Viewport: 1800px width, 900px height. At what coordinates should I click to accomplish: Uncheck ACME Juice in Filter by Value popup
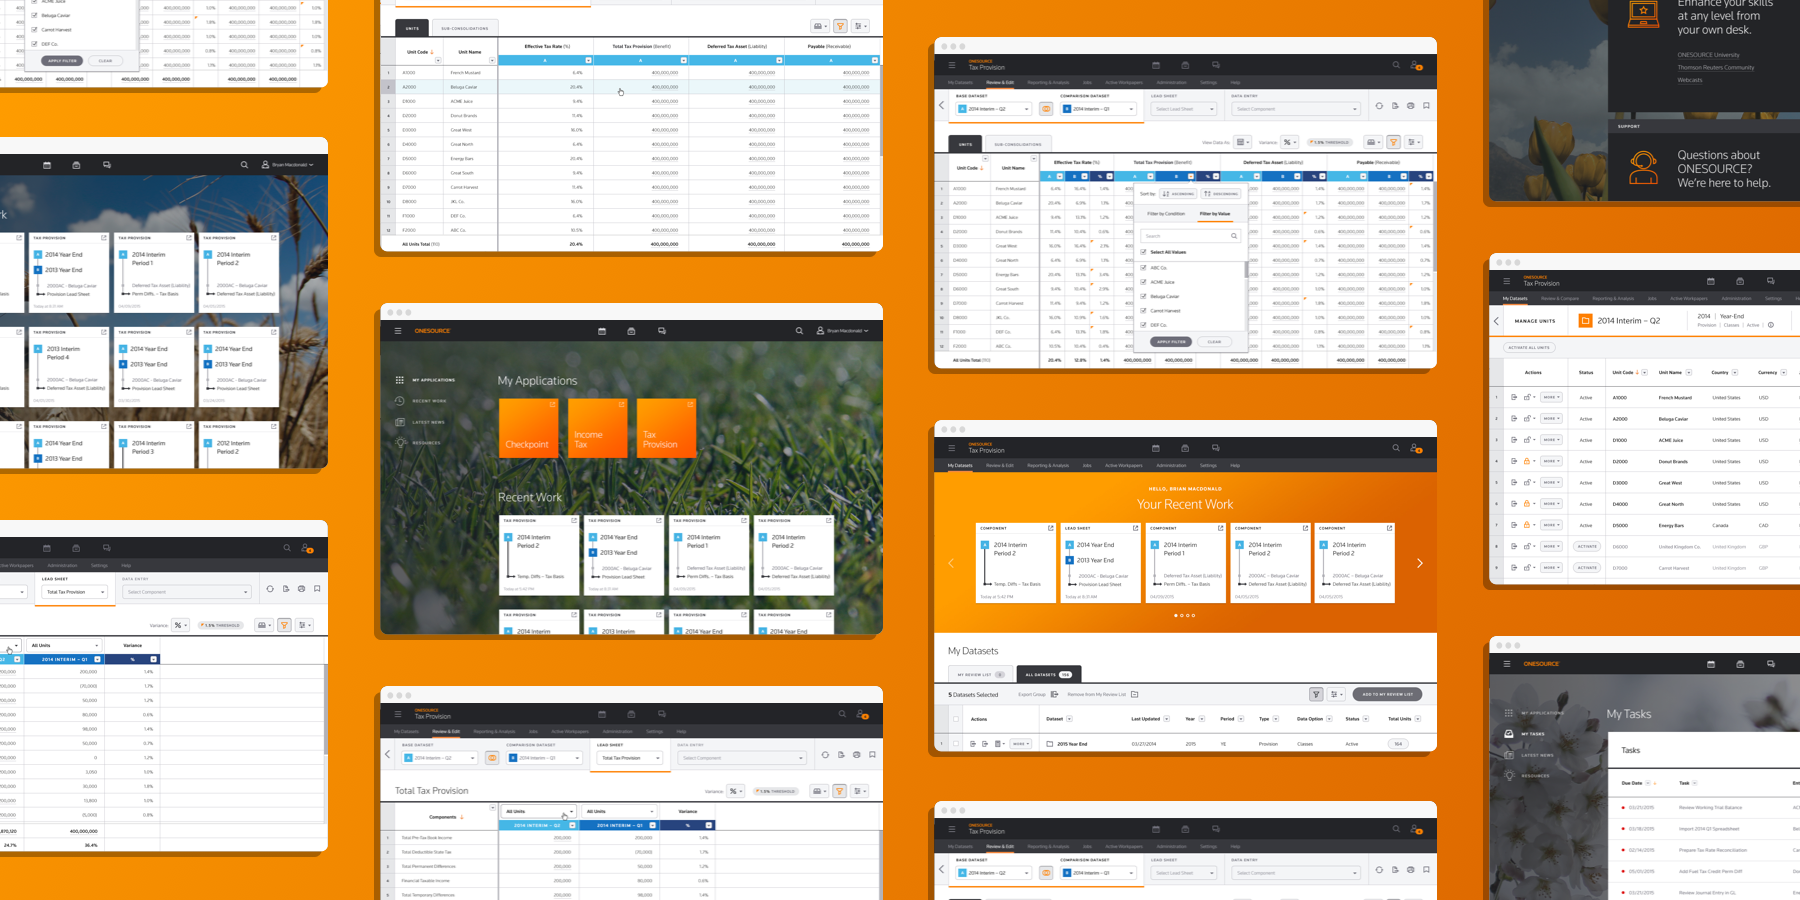pos(1144,282)
